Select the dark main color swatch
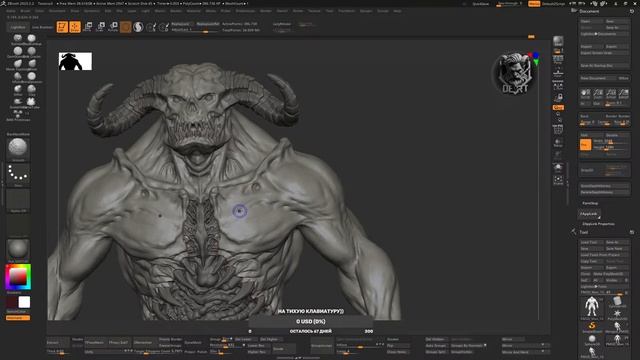 pos(11,302)
